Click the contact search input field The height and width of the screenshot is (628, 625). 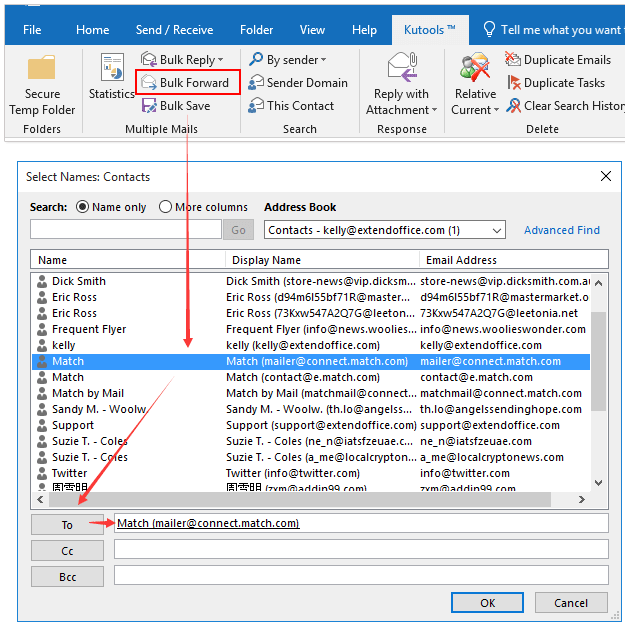125,230
